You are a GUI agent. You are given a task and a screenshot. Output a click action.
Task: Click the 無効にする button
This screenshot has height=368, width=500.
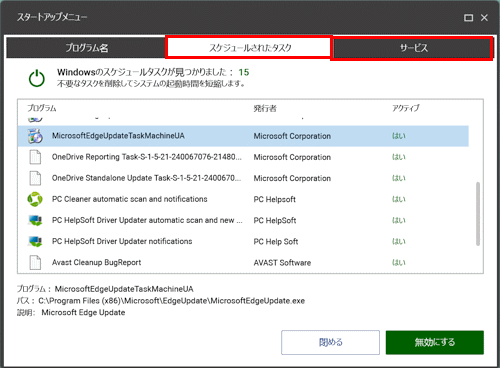pos(435,342)
